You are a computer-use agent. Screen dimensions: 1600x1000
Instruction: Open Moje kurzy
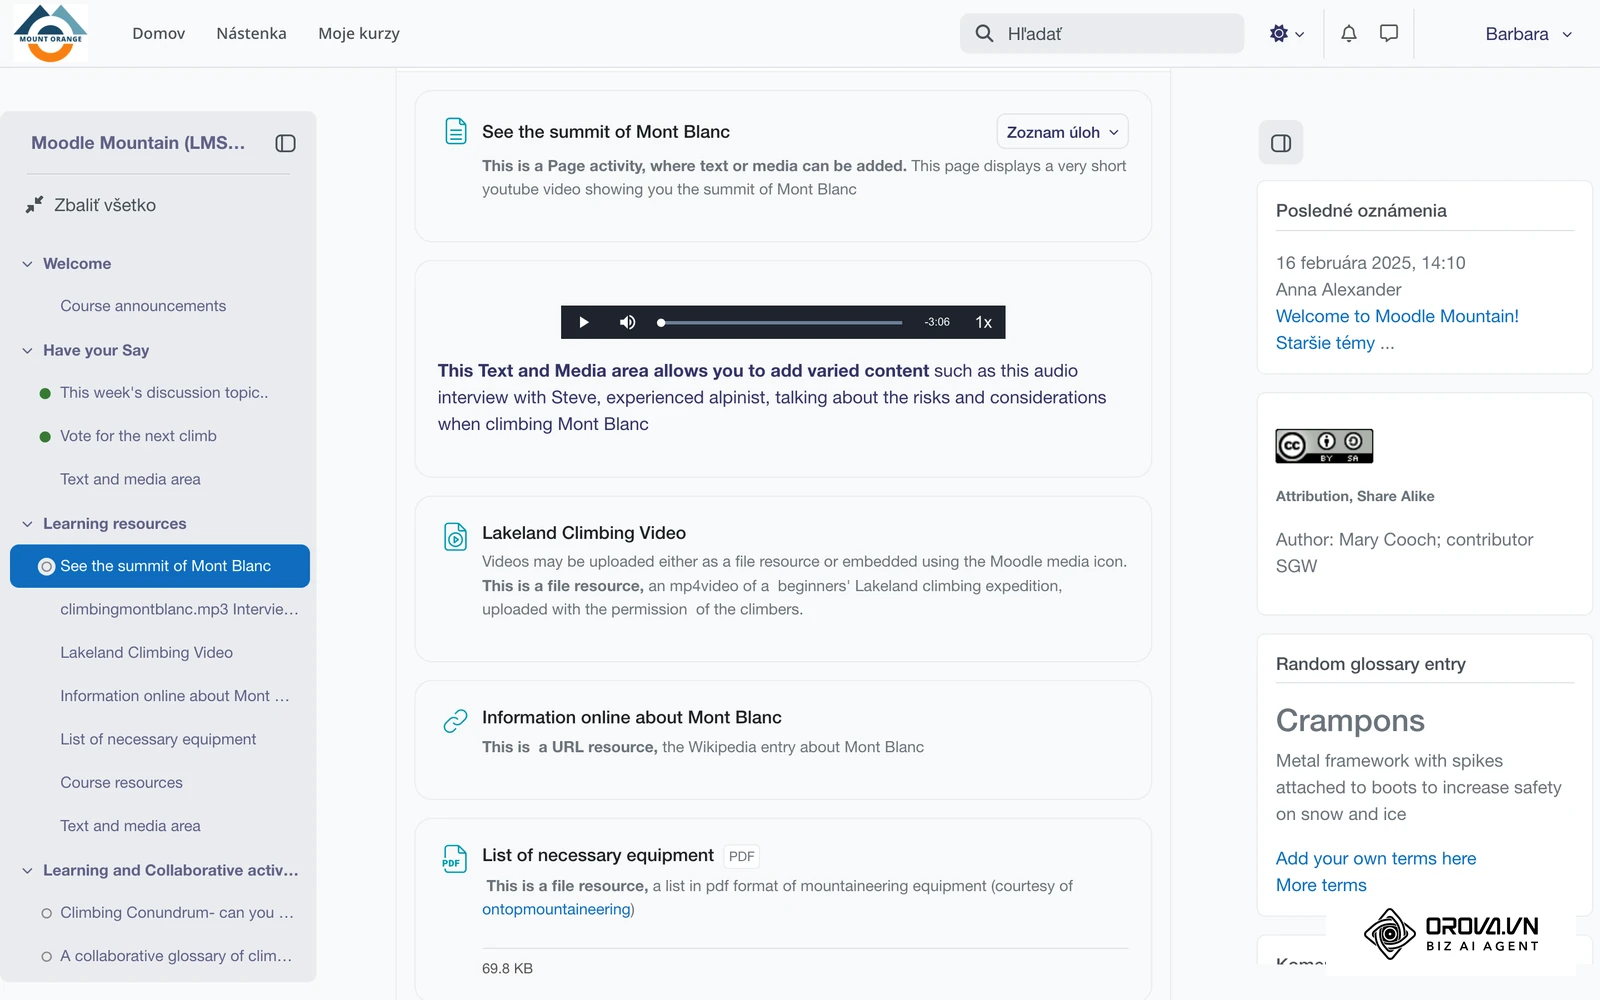coord(359,33)
